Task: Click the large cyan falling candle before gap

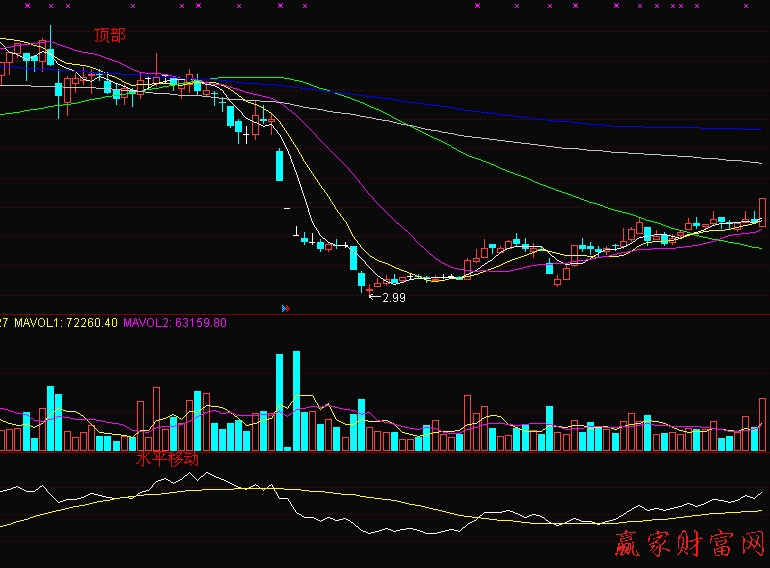Action: (280, 165)
